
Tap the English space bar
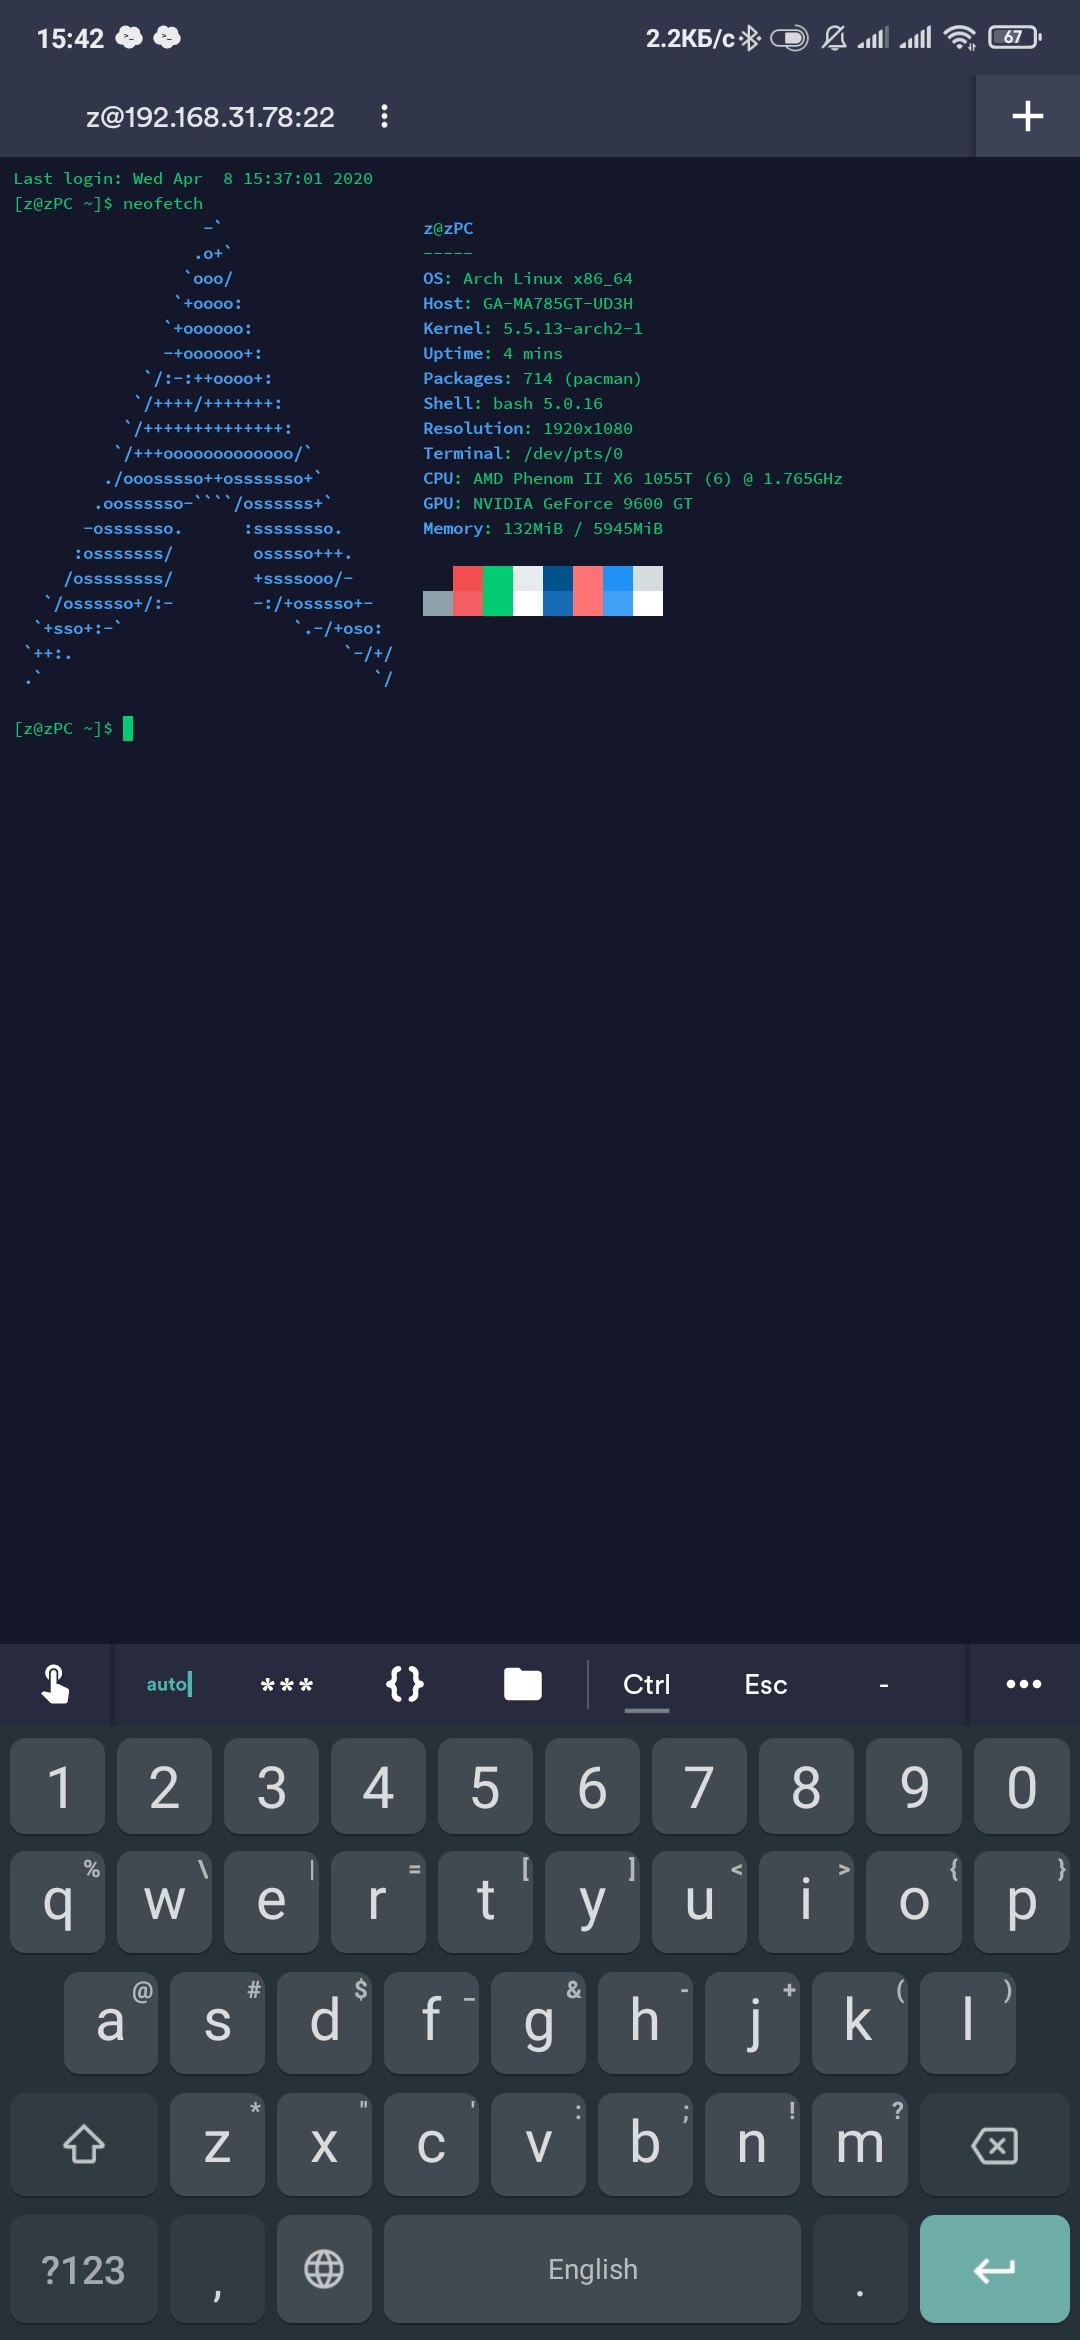click(592, 2269)
